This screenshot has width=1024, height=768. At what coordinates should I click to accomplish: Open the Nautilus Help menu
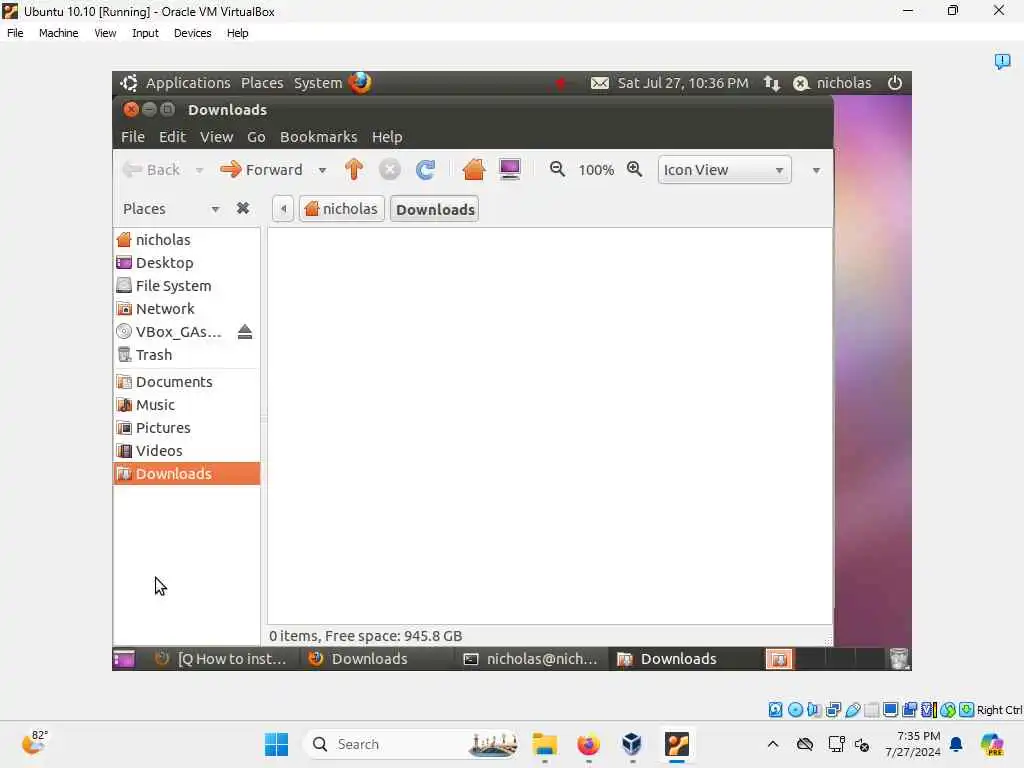[387, 137]
